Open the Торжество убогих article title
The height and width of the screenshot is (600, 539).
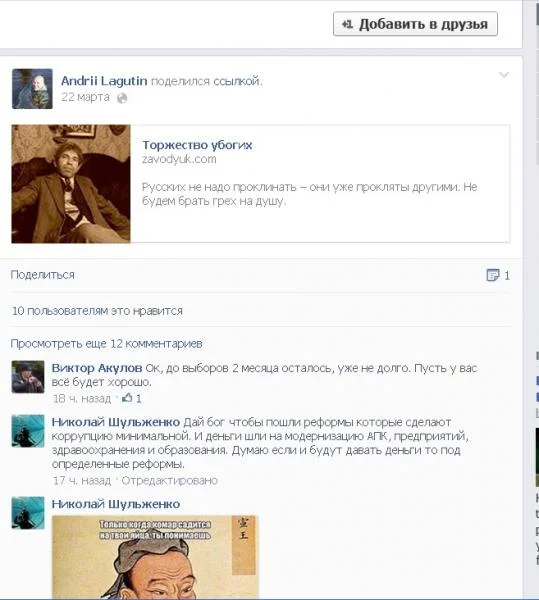(197, 145)
